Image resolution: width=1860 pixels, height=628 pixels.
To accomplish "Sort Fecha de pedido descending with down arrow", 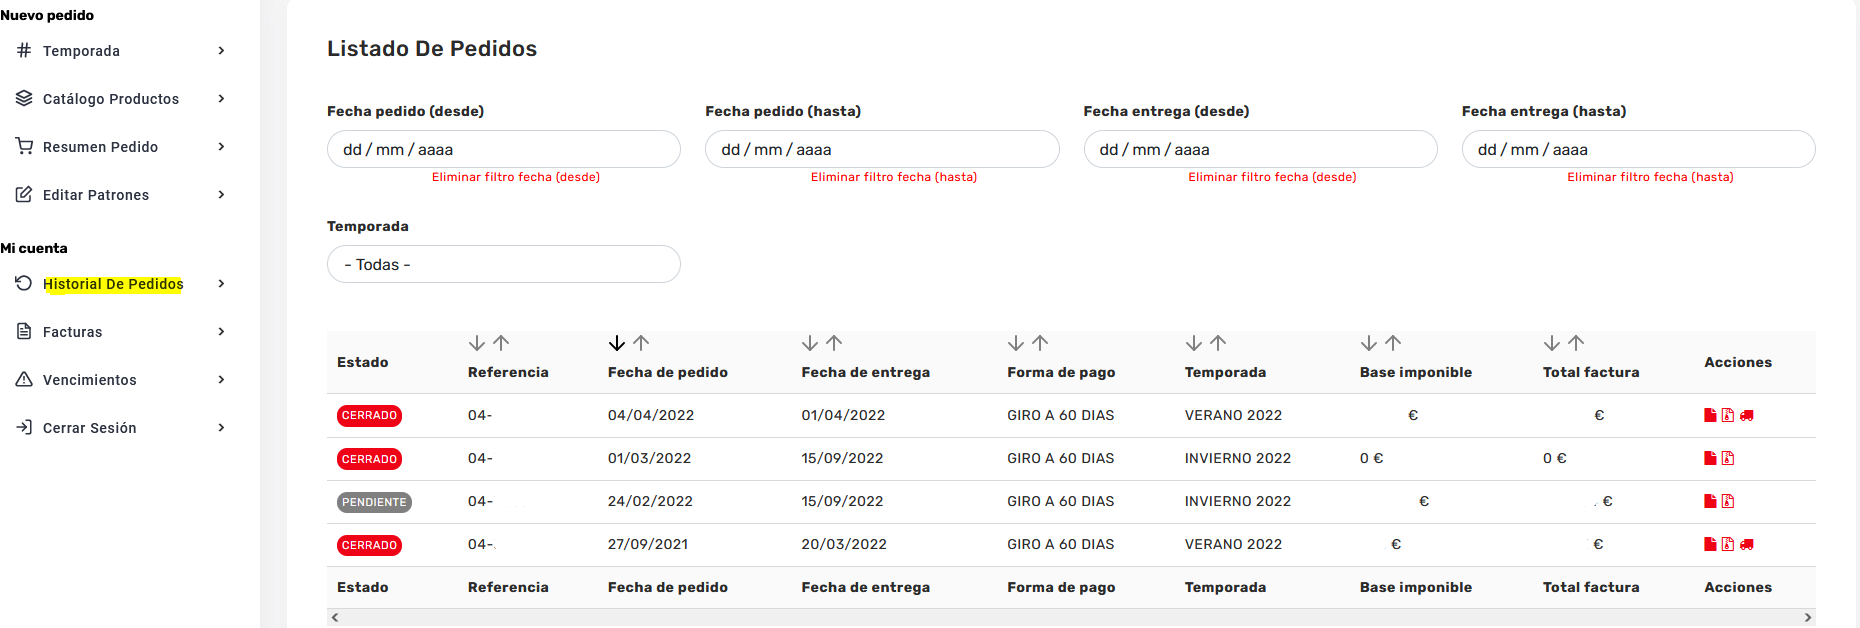I will click(x=616, y=343).
